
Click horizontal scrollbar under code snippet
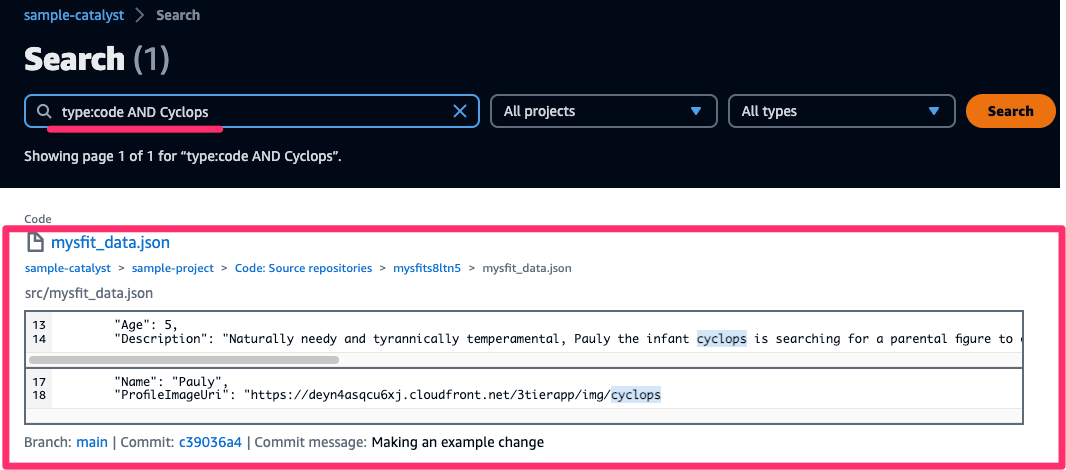tap(184, 360)
